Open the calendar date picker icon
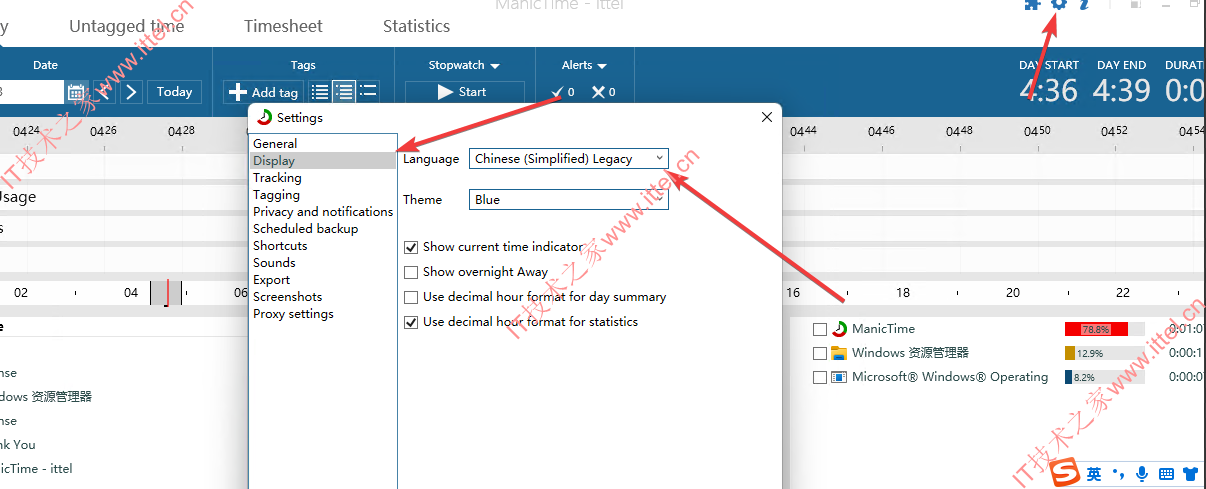 click(x=77, y=92)
